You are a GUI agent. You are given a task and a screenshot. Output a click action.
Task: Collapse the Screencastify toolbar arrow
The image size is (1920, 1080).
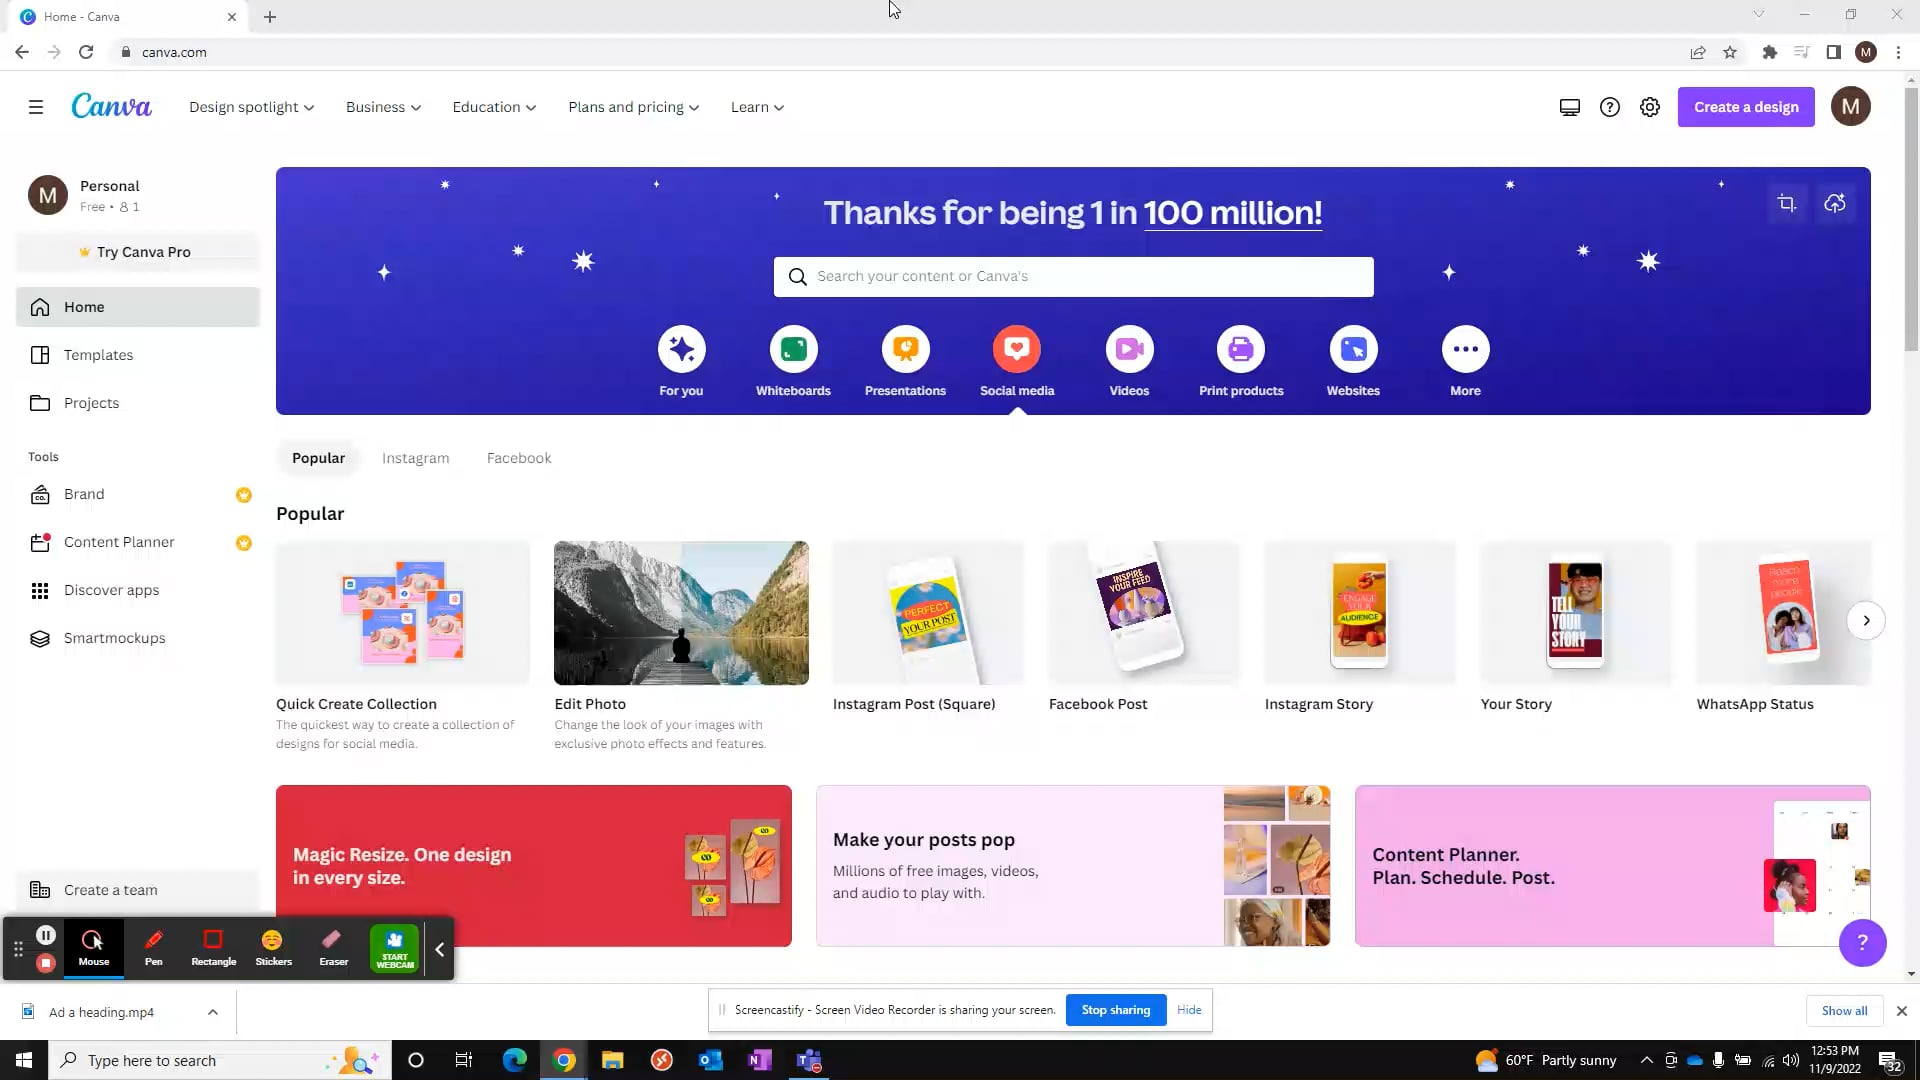(x=440, y=949)
